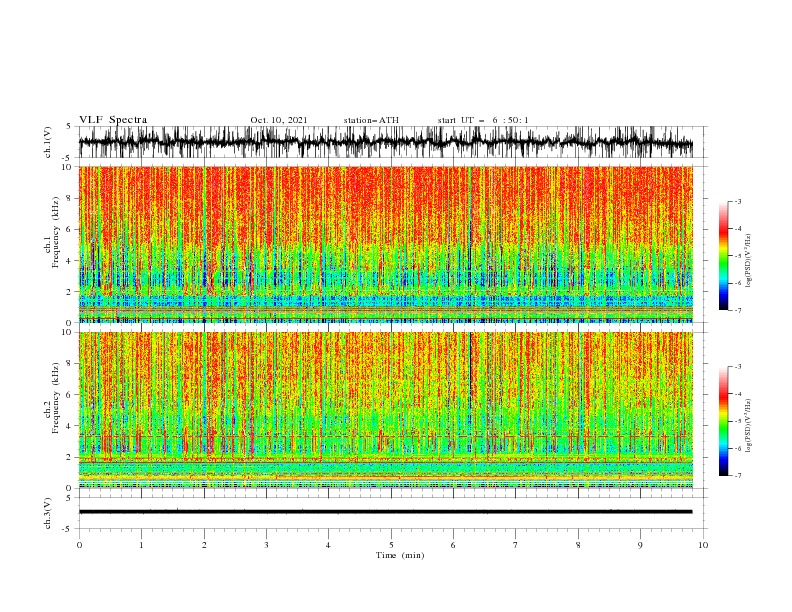The image size is (792, 612).
Task: Click the "VLF Spectra" plot title
Action: 113,120
